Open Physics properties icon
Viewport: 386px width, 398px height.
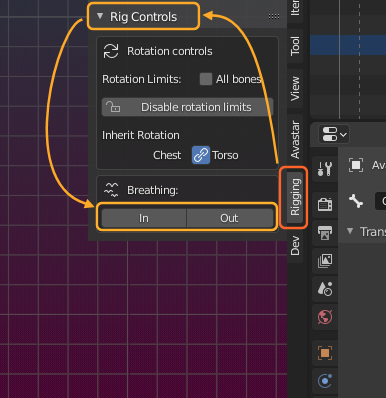(325, 381)
